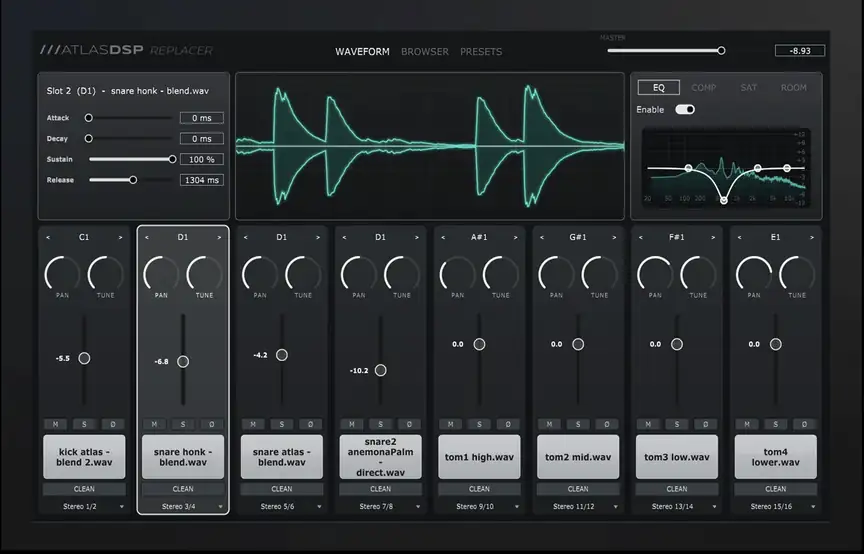Click the MASTER volume slider handle
864x554 pixels.
coord(721,51)
